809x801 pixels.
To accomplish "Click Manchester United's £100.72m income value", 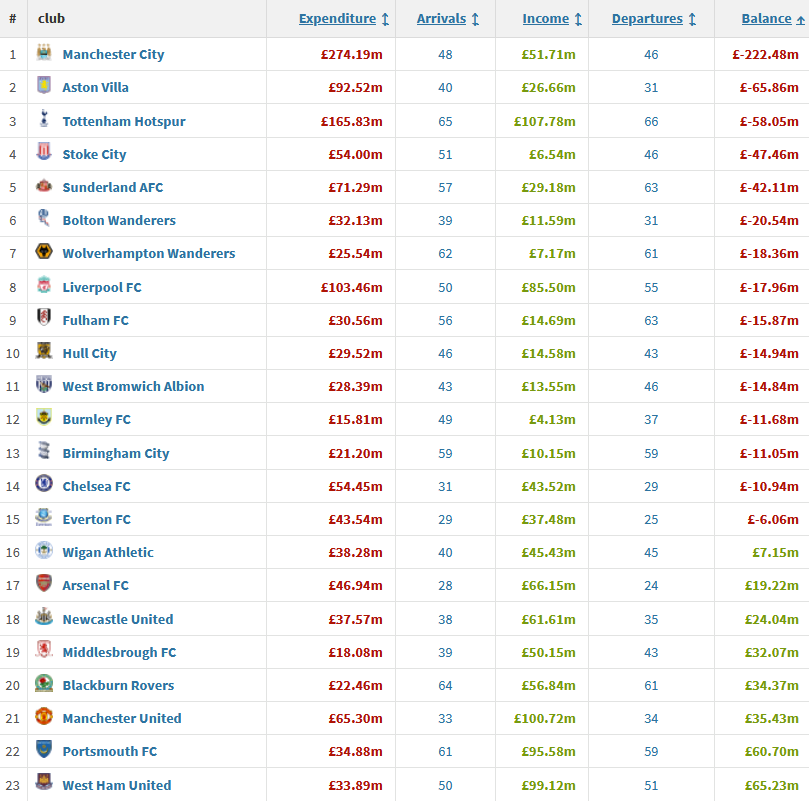I will 545,718.
